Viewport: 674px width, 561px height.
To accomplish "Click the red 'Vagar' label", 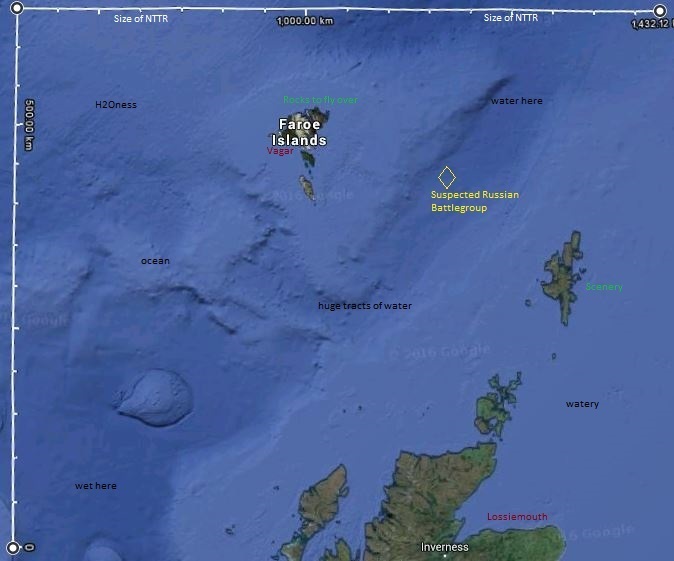I will tap(280, 151).
